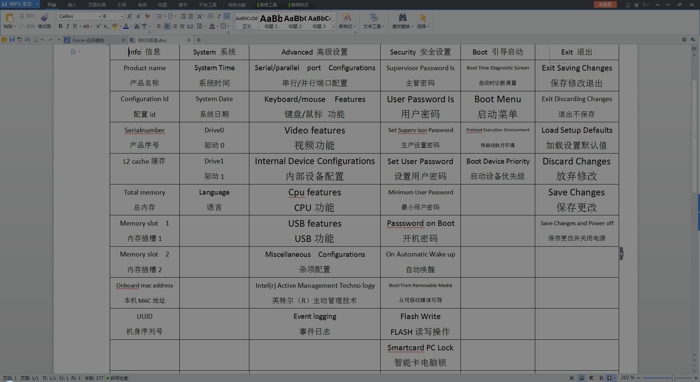Viewport: 700px width, 382px height.
Task: Click the shrink font size icon
Action: click(138, 16)
